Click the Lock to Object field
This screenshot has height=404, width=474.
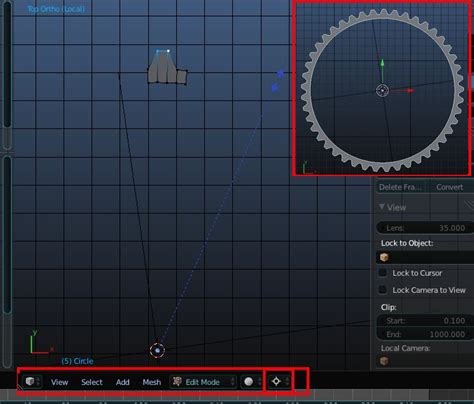425,257
